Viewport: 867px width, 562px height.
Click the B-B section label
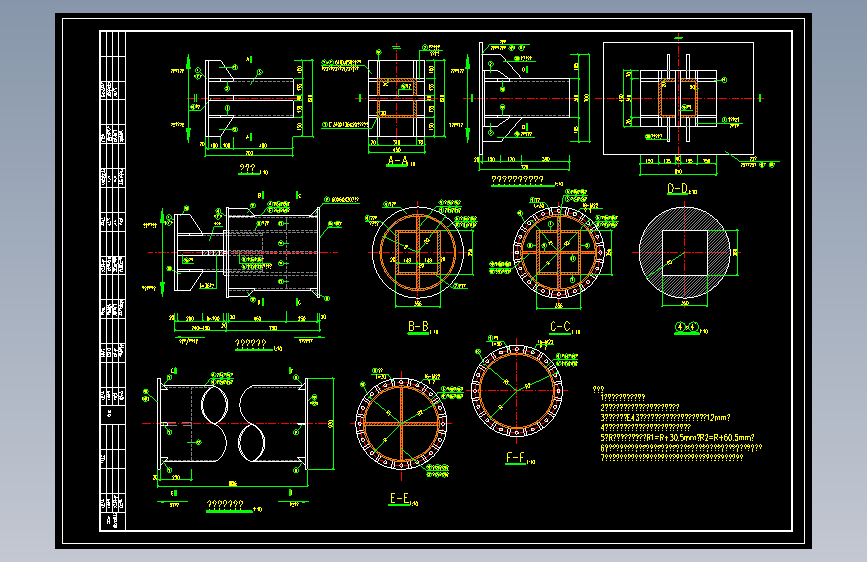pyautogui.click(x=419, y=327)
